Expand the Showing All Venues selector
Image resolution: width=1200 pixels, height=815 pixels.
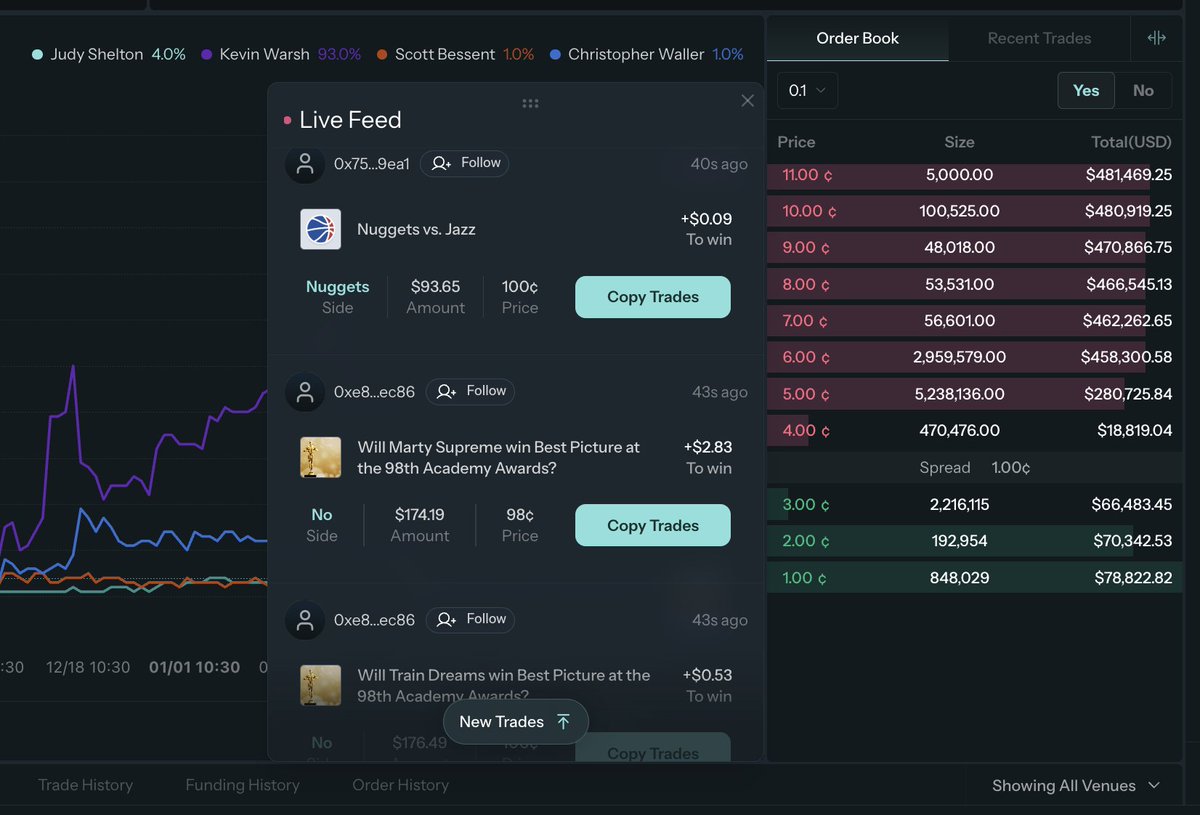point(1073,785)
